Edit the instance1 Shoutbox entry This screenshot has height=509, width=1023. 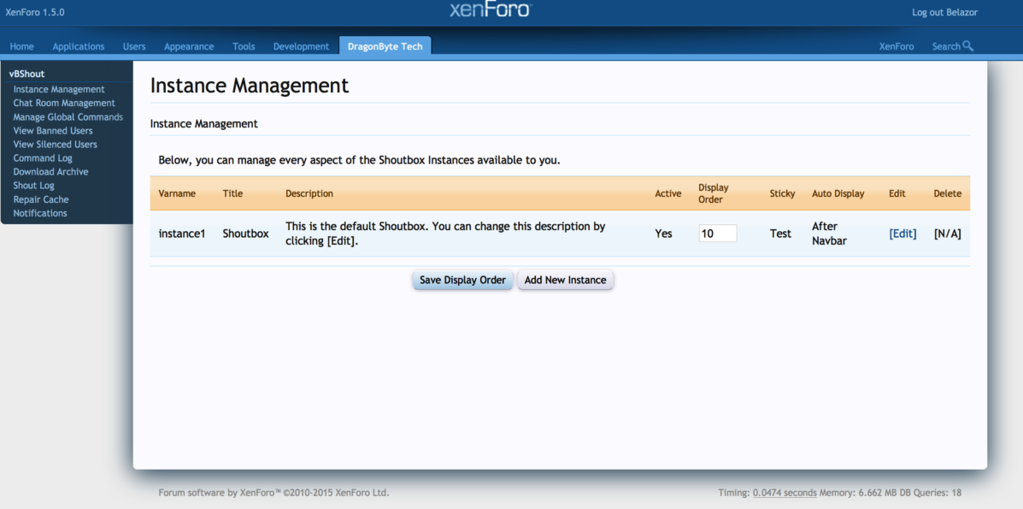[x=902, y=233]
